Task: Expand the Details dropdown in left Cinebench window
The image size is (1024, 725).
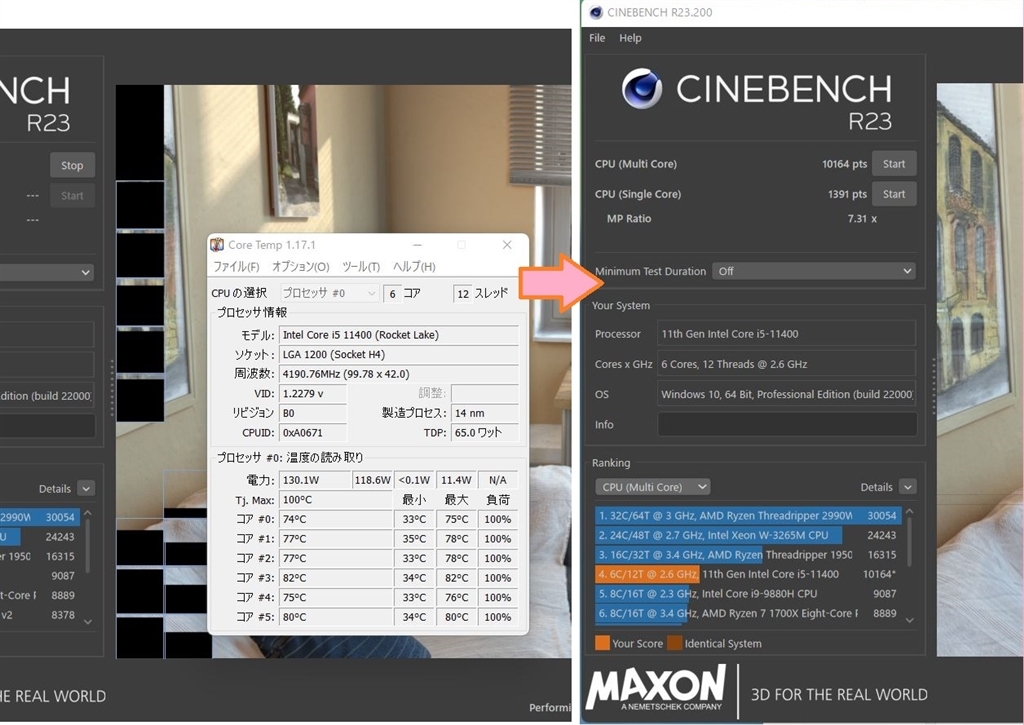Action: point(86,488)
